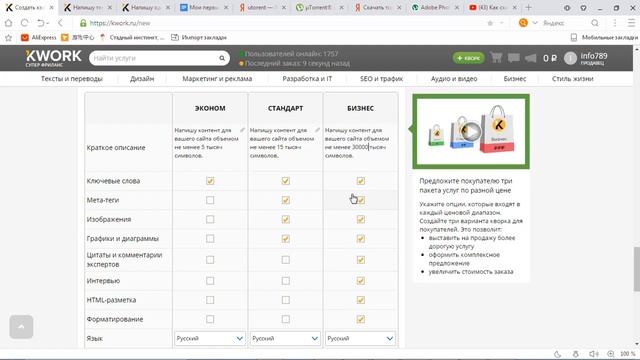Click the undo-close-tab arrow icon

[x=40, y=23]
